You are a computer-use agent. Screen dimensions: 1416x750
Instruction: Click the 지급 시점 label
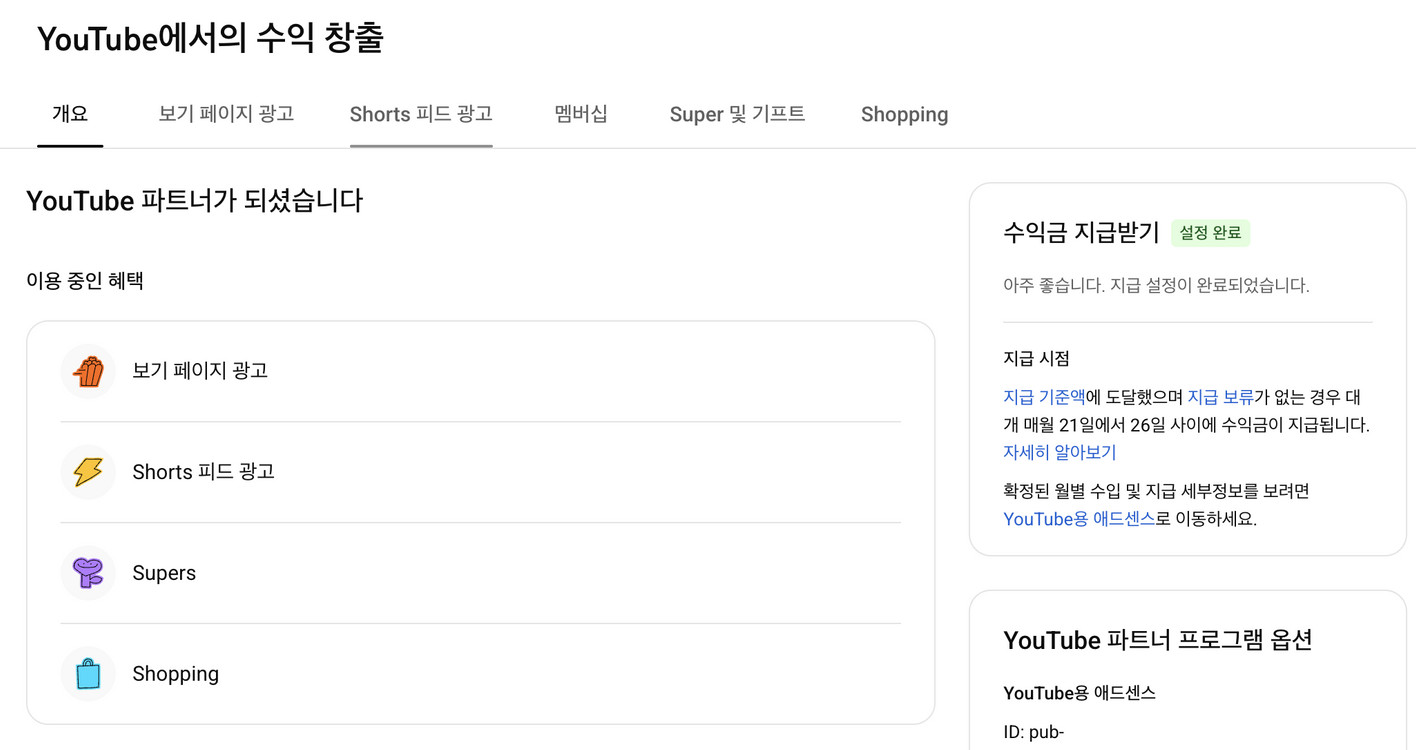[1036, 358]
